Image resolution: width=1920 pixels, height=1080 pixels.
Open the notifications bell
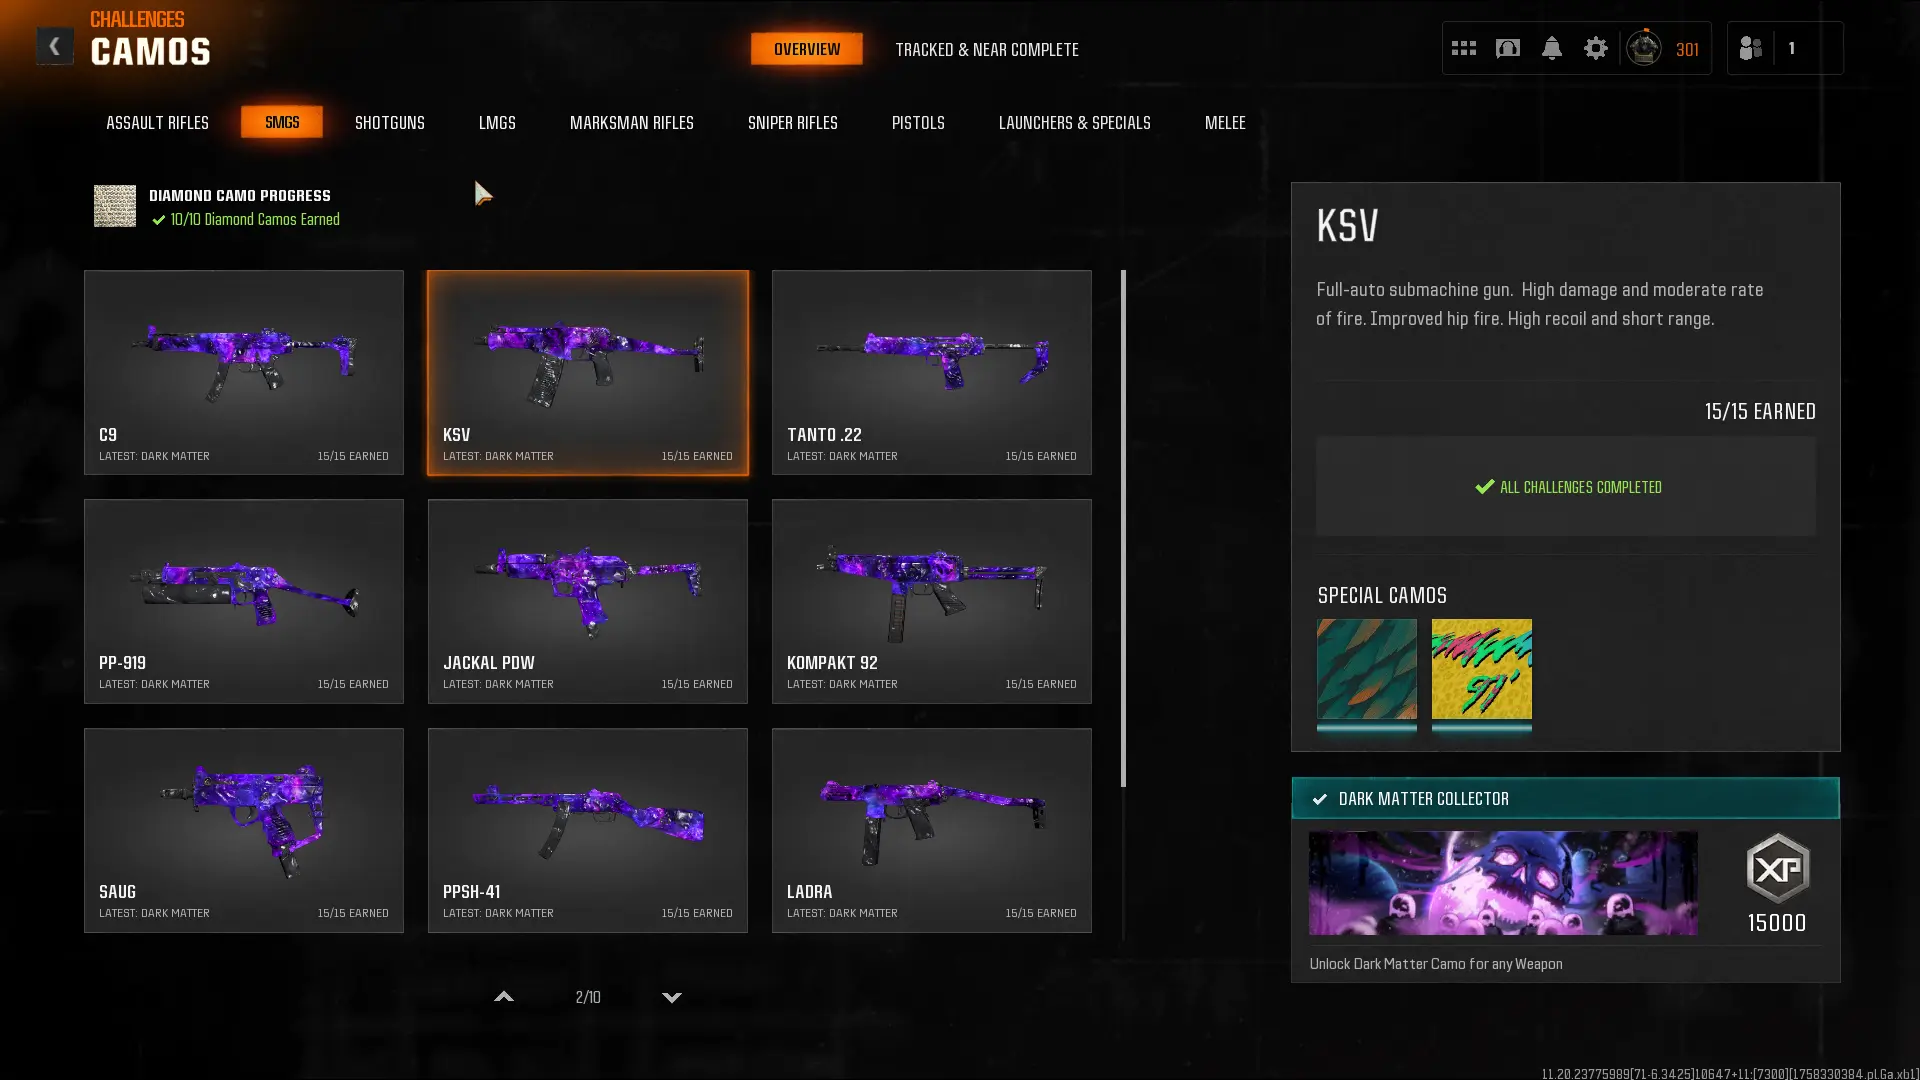coord(1551,48)
